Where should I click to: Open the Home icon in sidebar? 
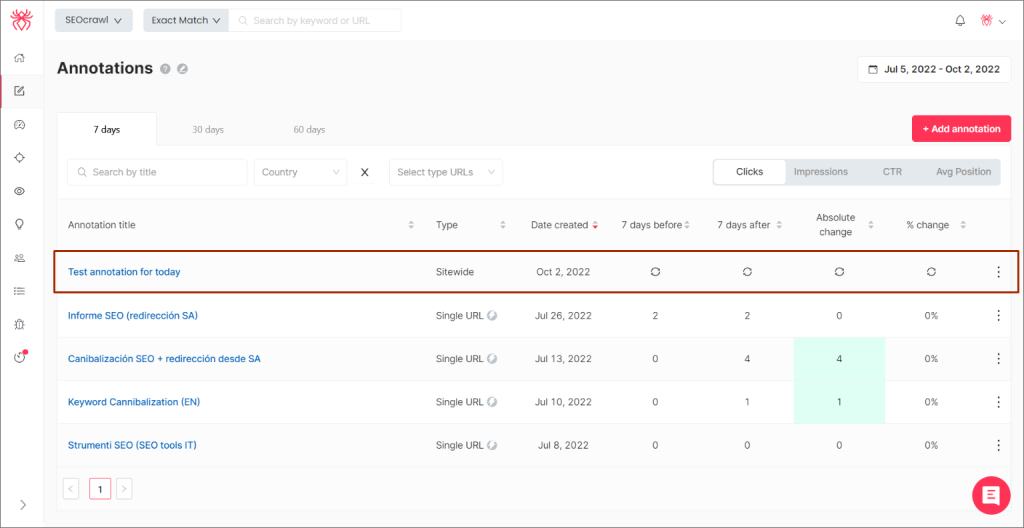[20, 58]
